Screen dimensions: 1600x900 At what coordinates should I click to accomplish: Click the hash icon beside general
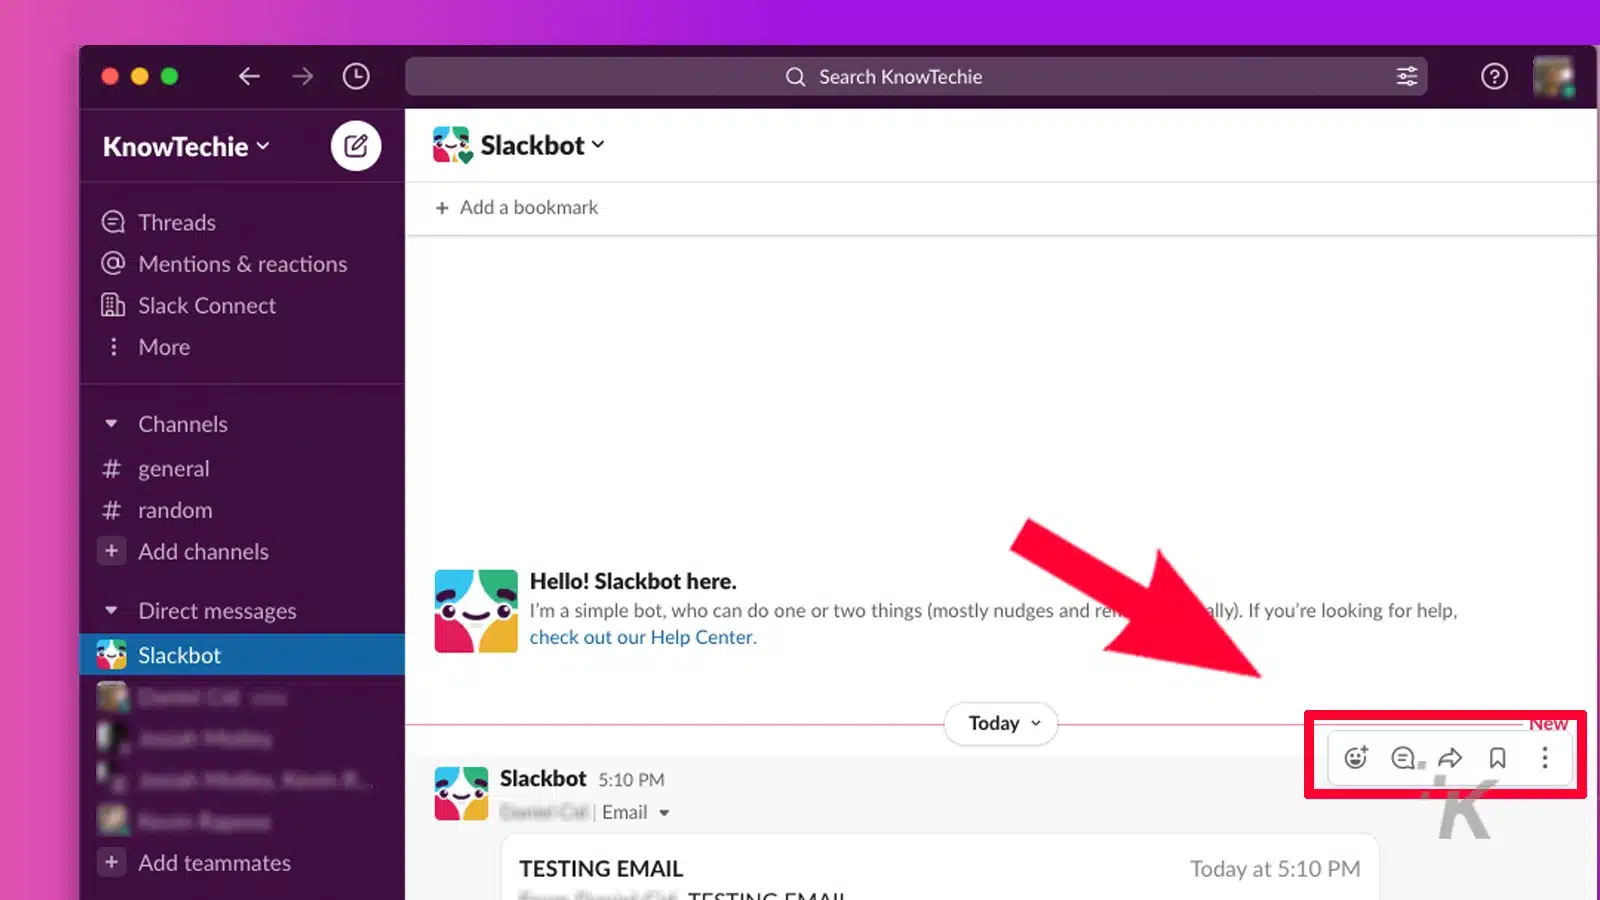tap(111, 469)
